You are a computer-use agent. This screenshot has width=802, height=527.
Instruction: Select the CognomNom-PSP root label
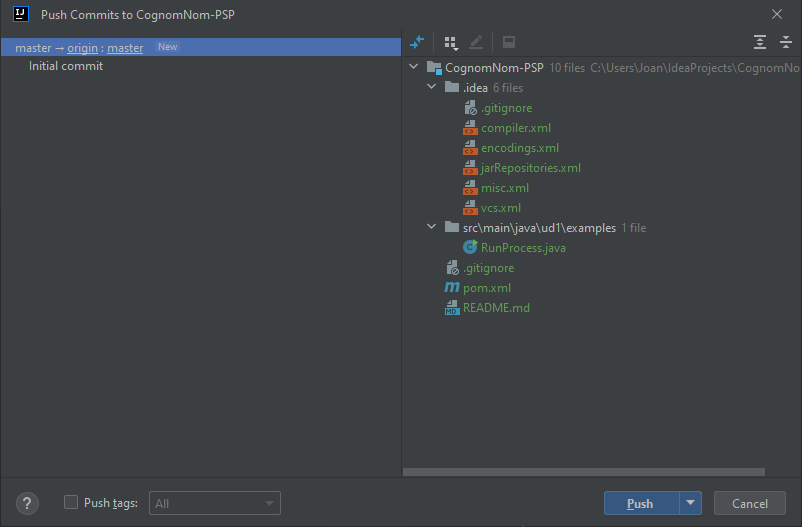[x=495, y=68]
